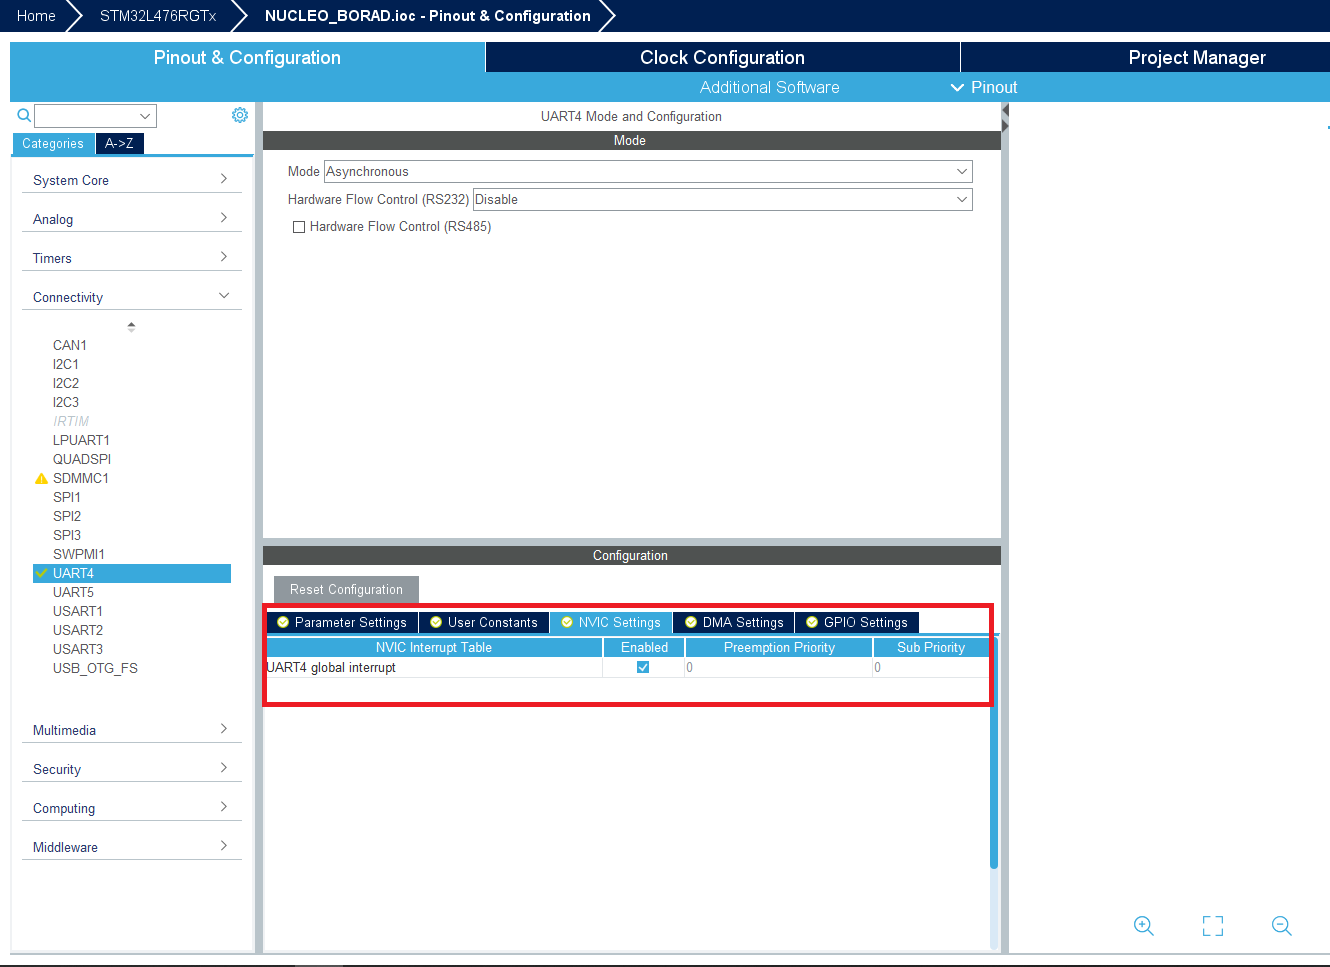Fit pinout view to screen
Image resolution: width=1330 pixels, height=967 pixels.
[1213, 926]
